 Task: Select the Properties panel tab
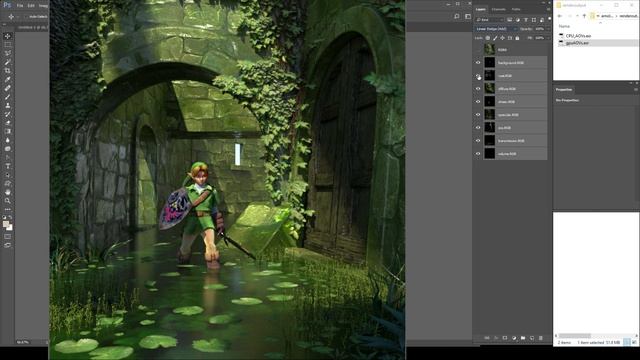pyautogui.click(x=564, y=89)
